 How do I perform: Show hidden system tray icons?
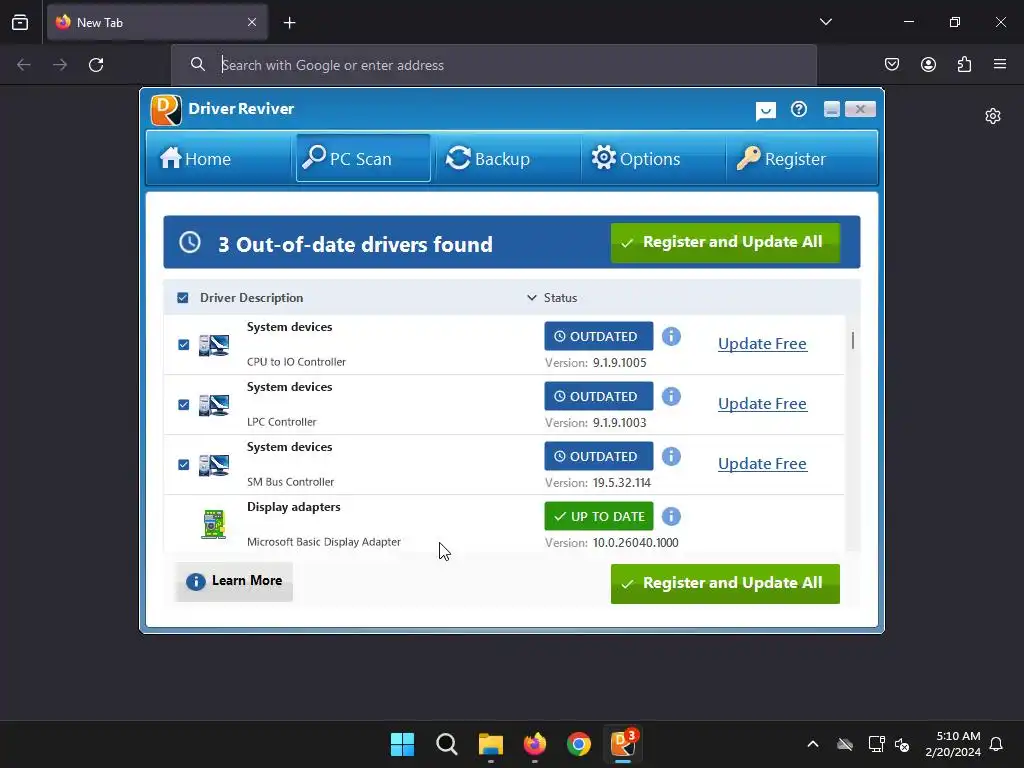tap(812, 744)
